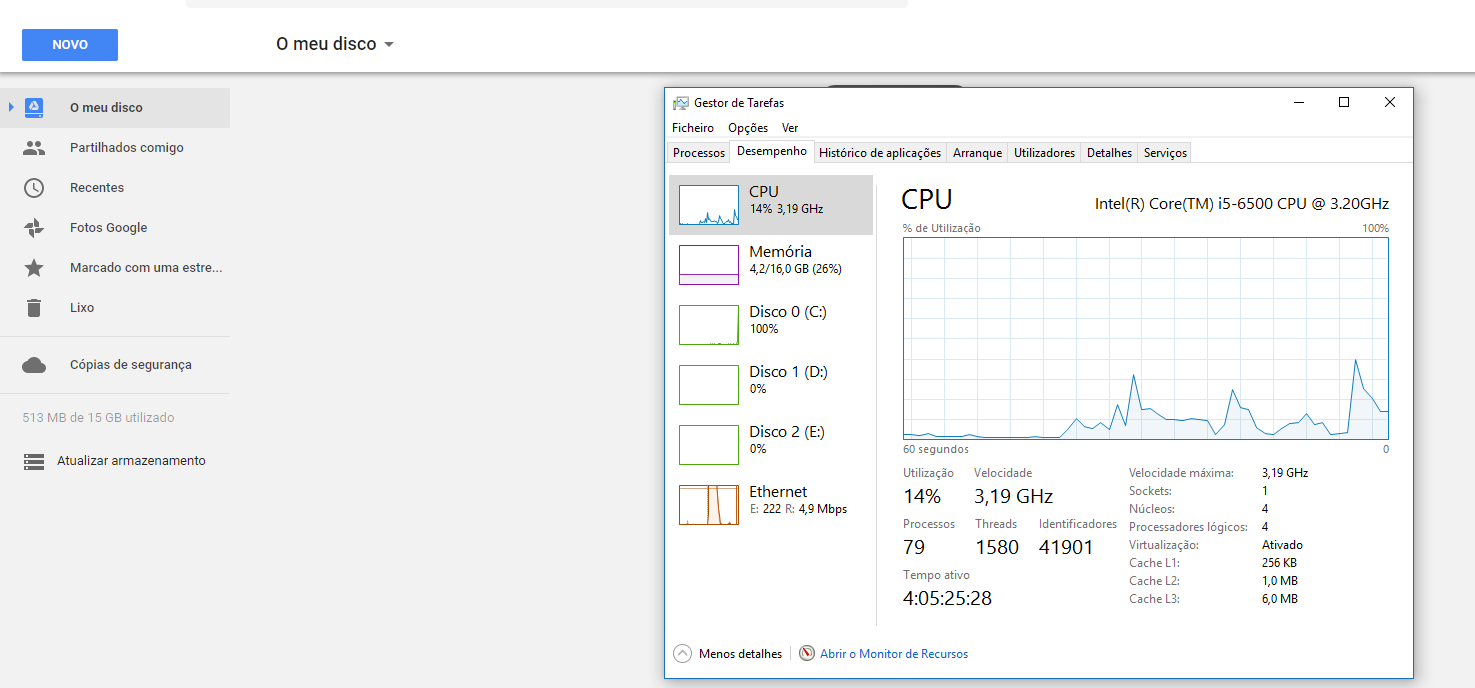The width and height of the screenshot is (1475, 688).
Task: Click the Cópias de segurança cloud icon
Action: (34, 365)
